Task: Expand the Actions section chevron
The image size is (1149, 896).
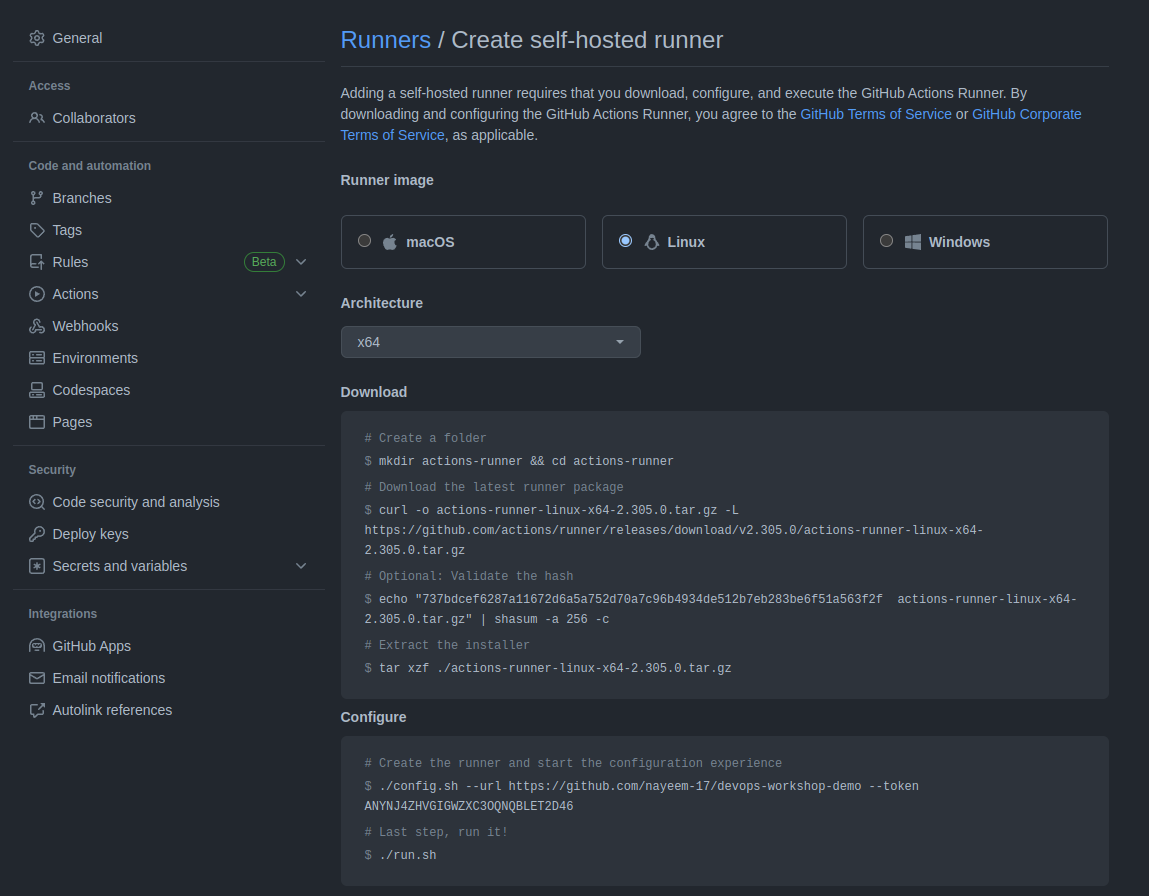Action: pyautogui.click(x=300, y=294)
